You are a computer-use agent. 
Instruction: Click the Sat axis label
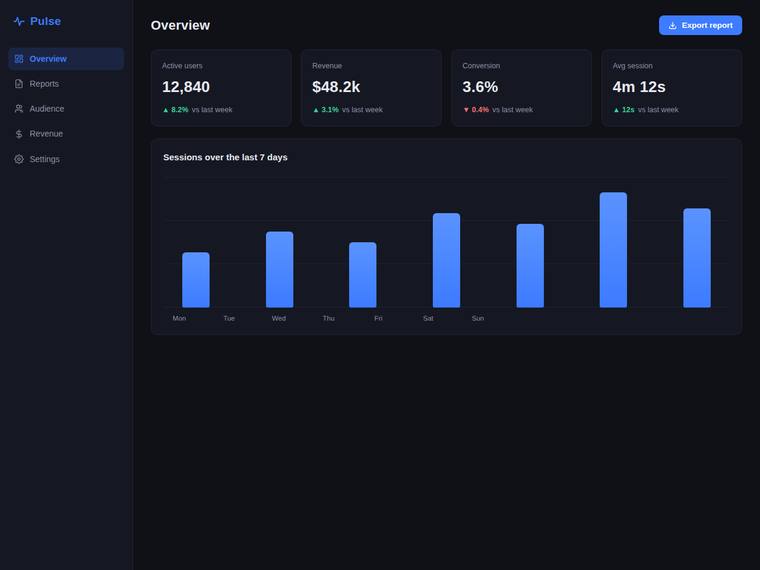click(x=428, y=318)
